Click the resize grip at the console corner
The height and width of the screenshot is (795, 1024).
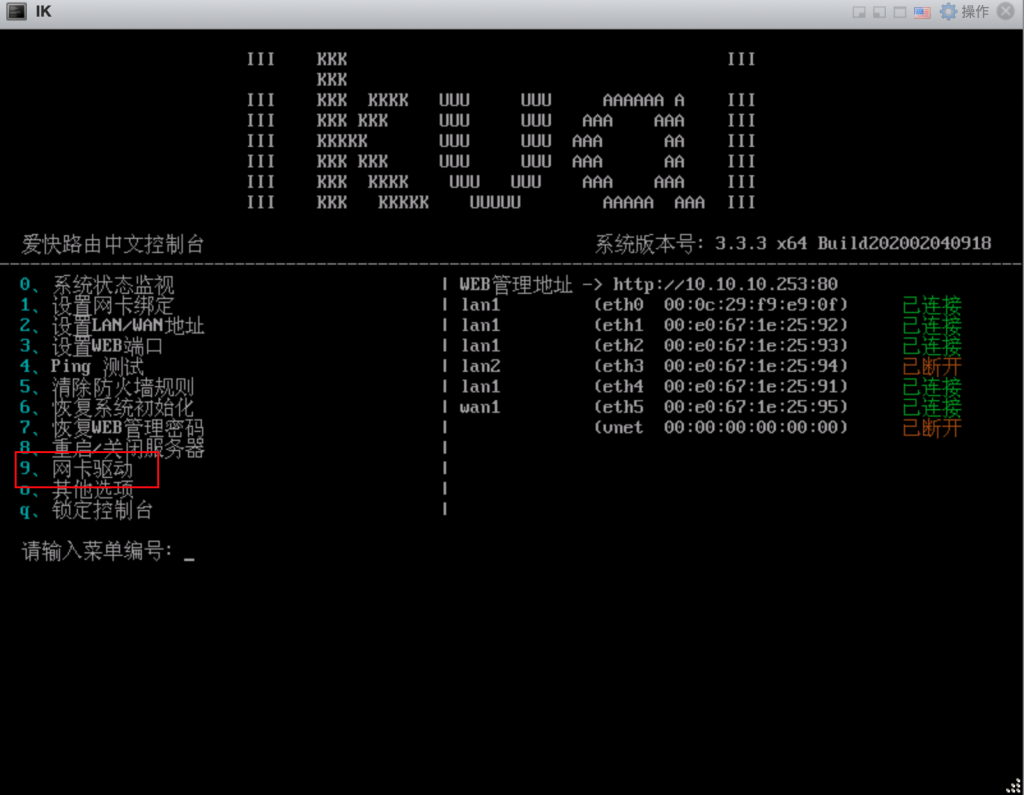[x=1014, y=785]
